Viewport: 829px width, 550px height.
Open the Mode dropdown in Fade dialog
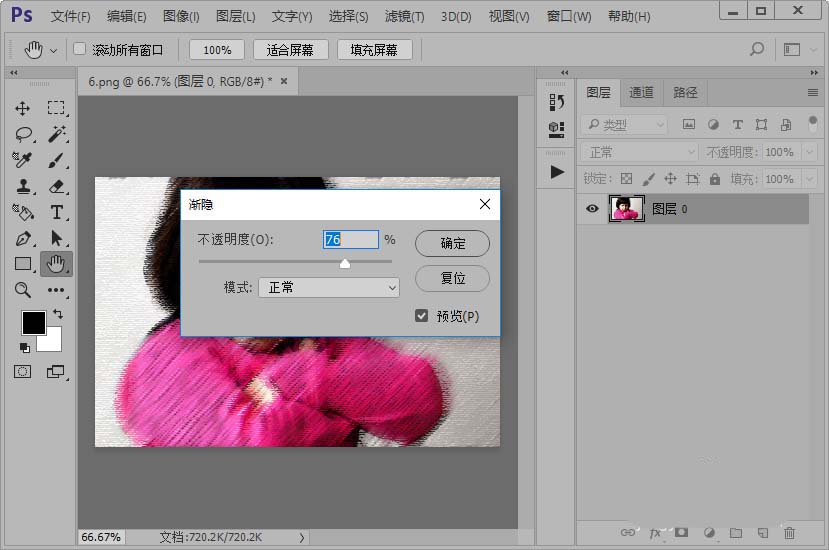[328, 287]
